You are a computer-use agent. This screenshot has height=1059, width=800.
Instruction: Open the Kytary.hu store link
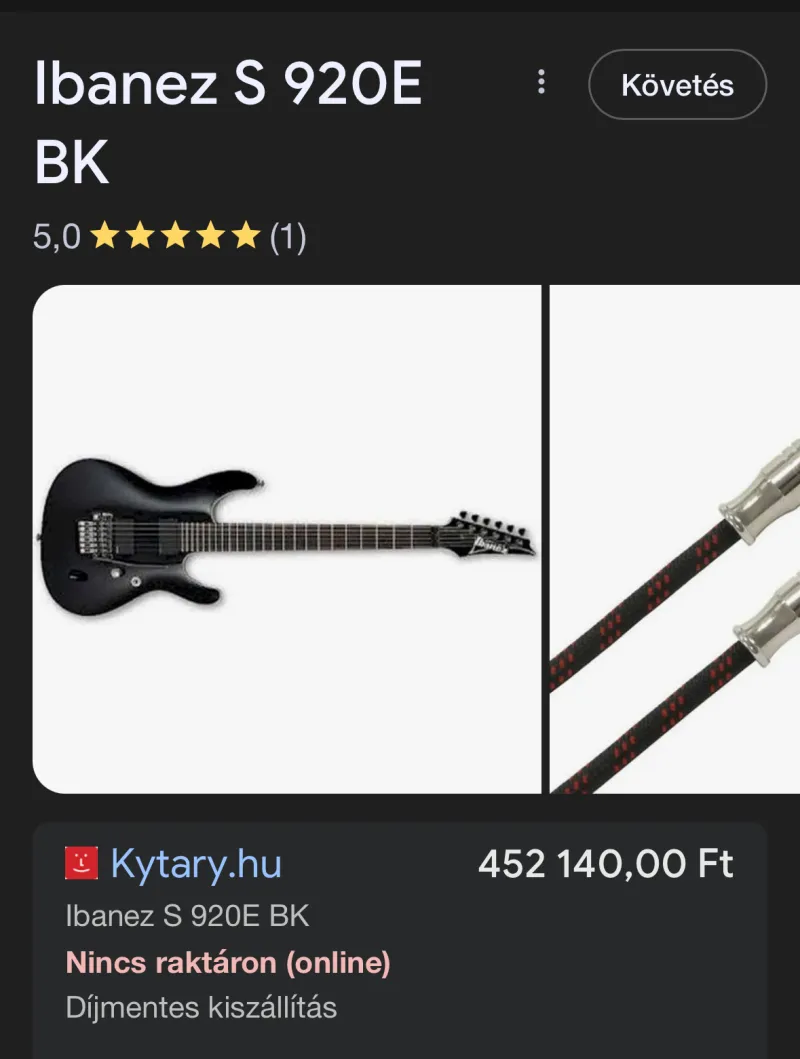click(x=196, y=864)
